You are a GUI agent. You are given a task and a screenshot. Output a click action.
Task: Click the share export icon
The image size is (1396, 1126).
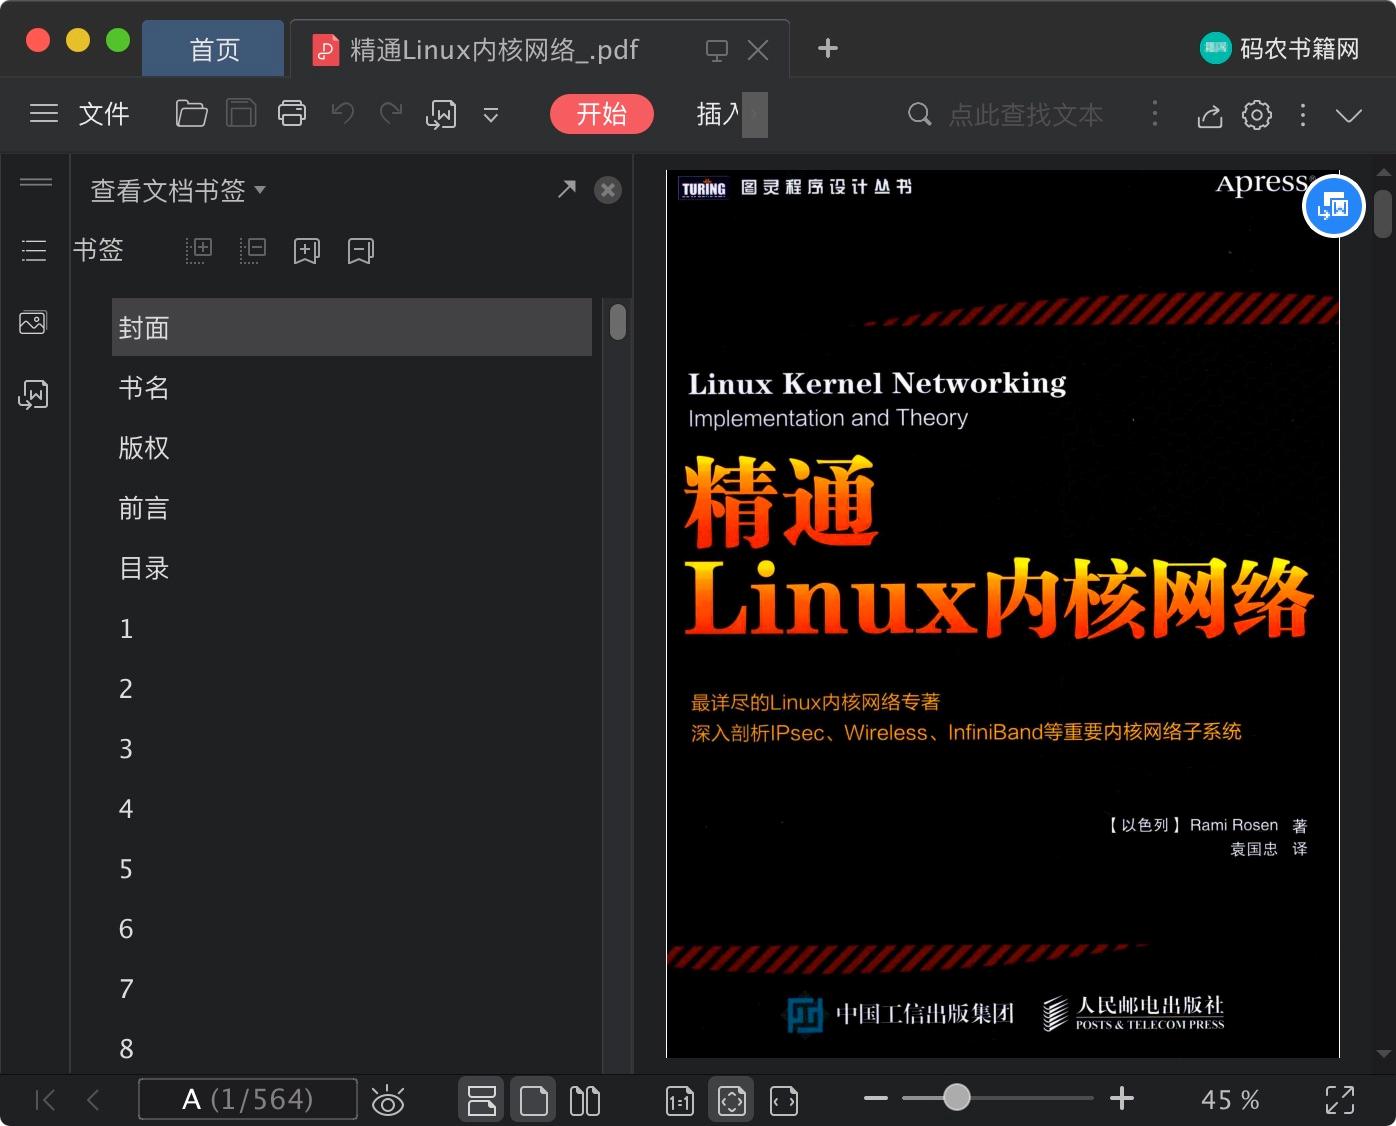pos(1210,115)
